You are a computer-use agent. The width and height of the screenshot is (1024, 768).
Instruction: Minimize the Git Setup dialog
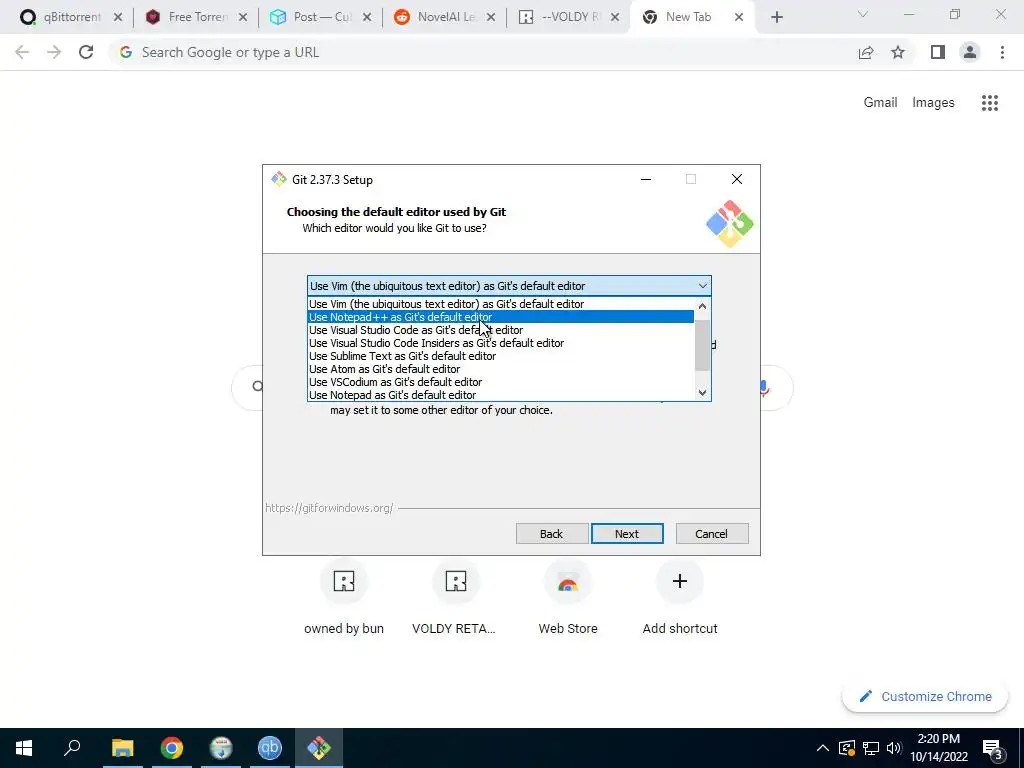pos(646,179)
